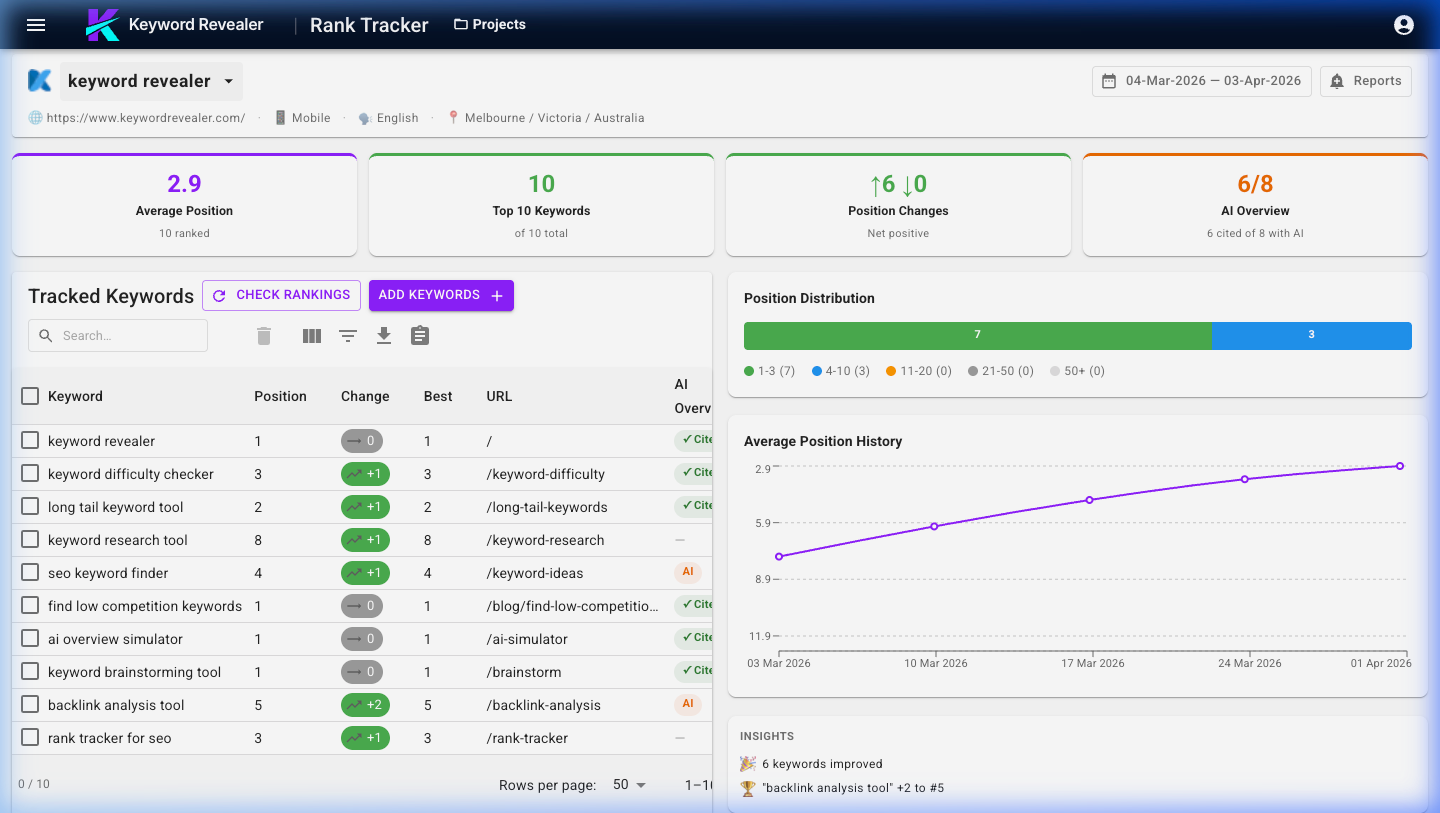Click the Average Position 2.9 card

pyautogui.click(x=184, y=205)
